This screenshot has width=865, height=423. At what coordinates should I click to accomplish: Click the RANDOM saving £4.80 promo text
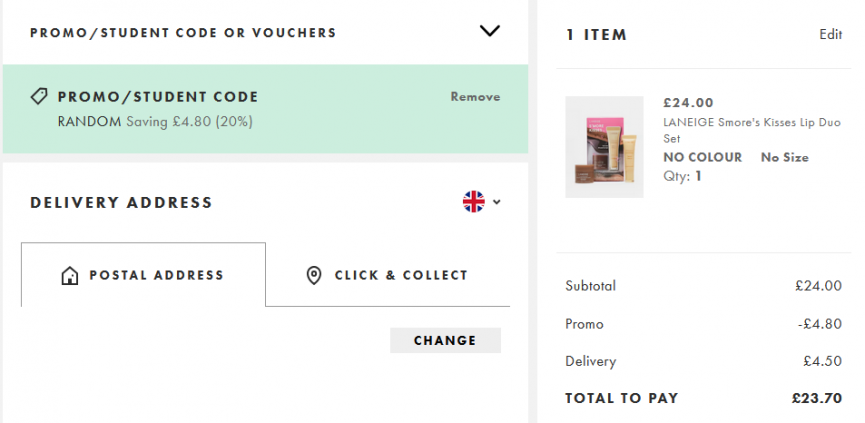(x=155, y=121)
